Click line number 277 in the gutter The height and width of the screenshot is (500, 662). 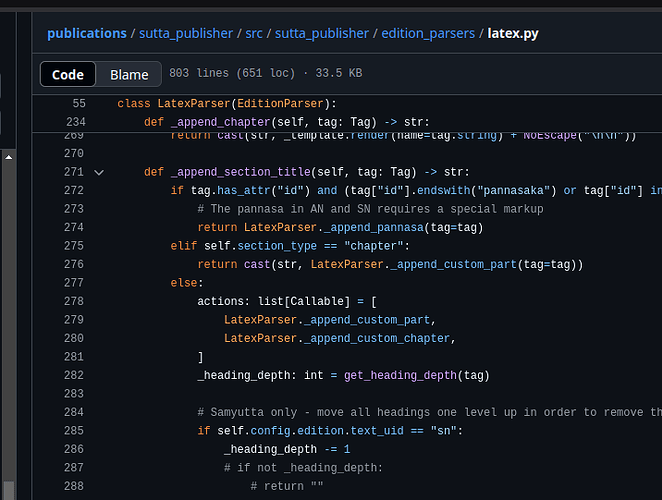(x=74, y=283)
